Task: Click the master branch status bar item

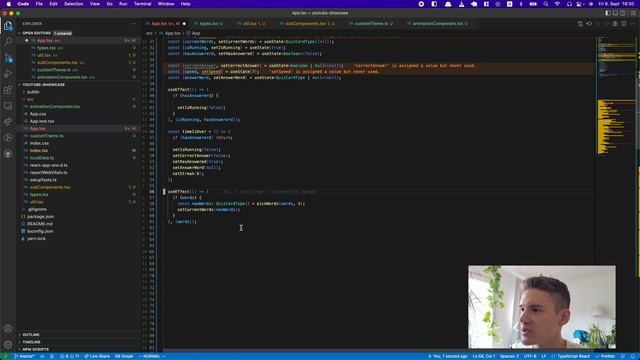Action: point(25,356)
